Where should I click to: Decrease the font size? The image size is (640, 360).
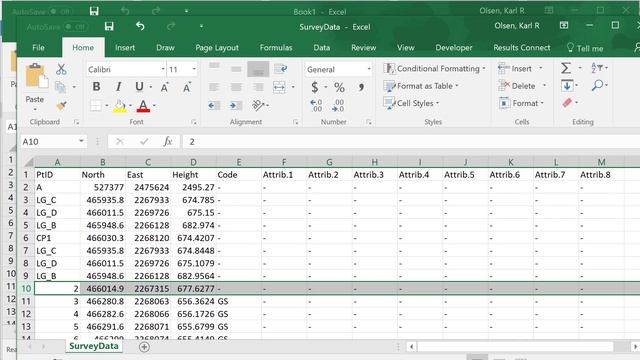pos(187,87)
